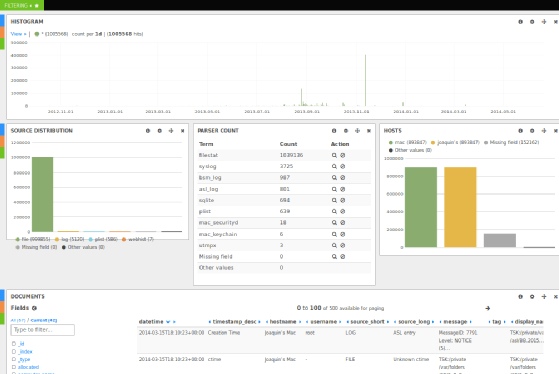The width and height of the screenshot is (559, 374).
Task: Exclude asl_log term with ban icon
Action: point(343,189)
